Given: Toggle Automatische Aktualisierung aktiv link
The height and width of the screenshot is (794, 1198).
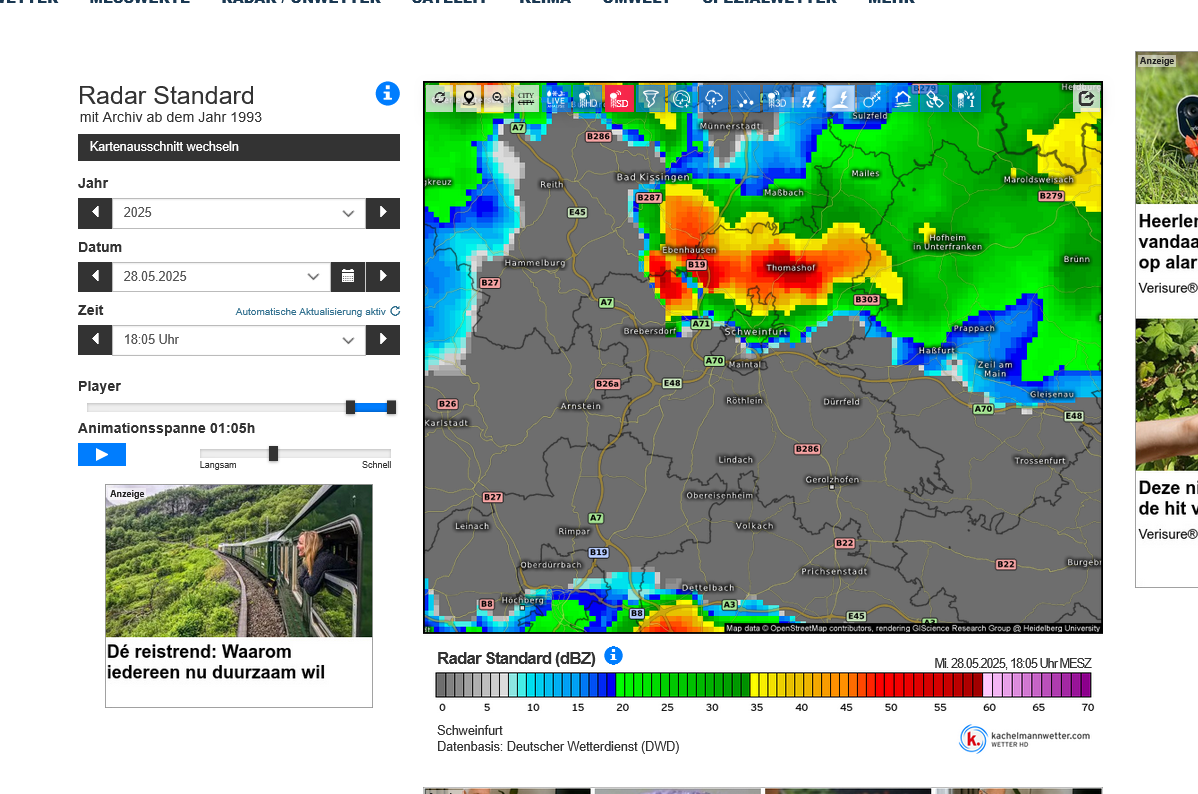Looking at the screenshot, I should pos(317,311).
